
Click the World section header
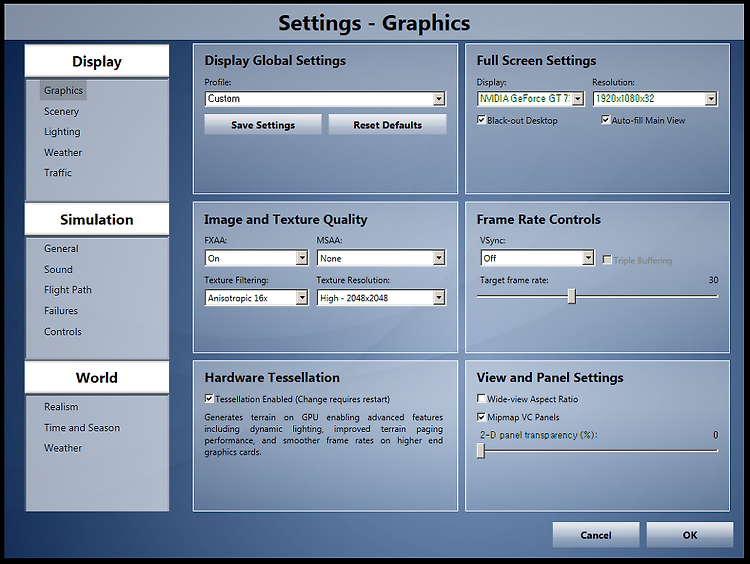coord(97,378)
